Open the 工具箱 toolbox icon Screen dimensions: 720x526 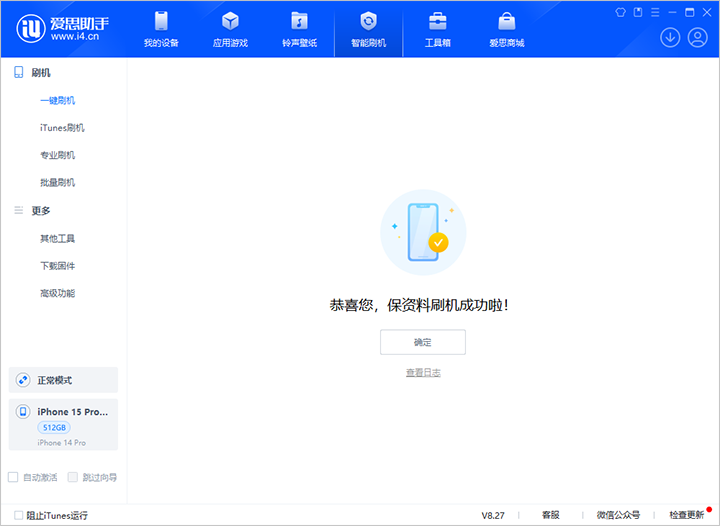(x=438, y=21)
